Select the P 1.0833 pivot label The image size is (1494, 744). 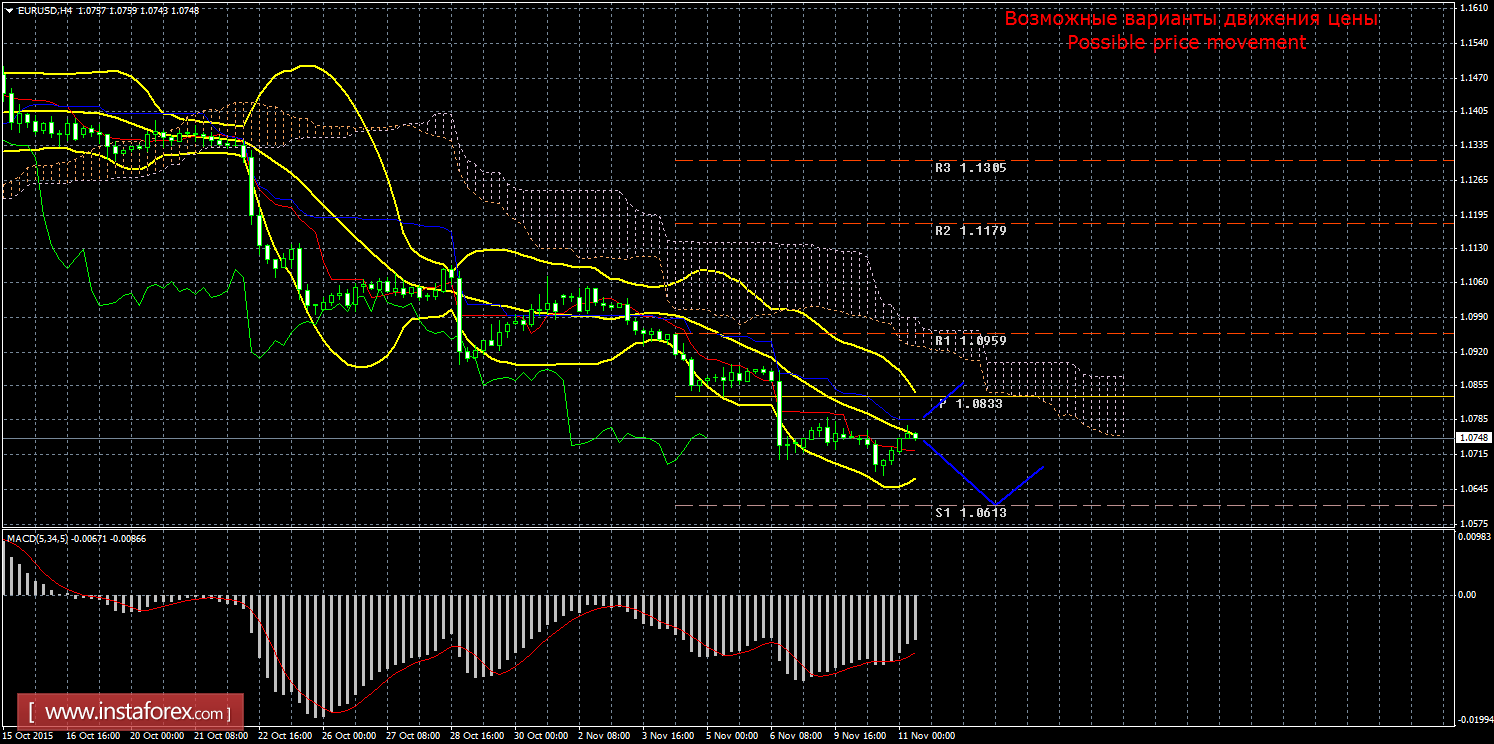(x=972, y=404)
